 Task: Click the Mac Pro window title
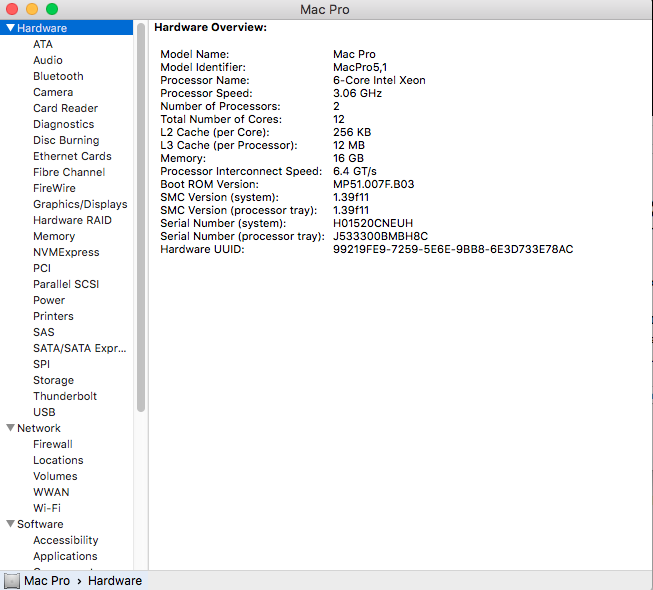(325, 9)
